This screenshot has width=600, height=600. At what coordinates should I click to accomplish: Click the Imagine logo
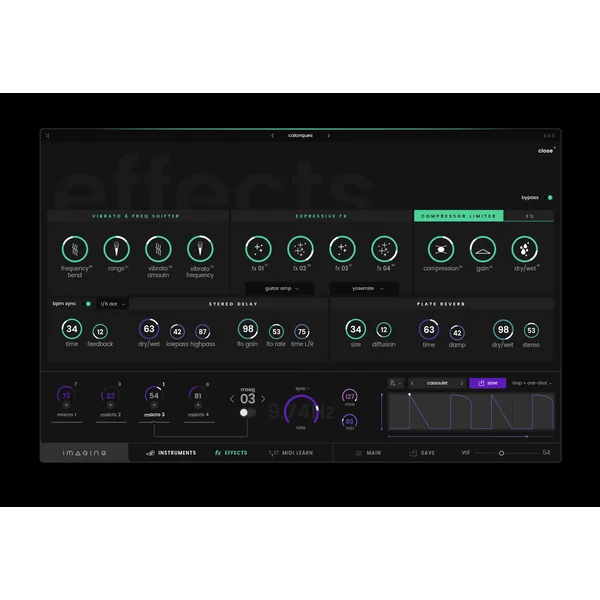tap(85, 453)
